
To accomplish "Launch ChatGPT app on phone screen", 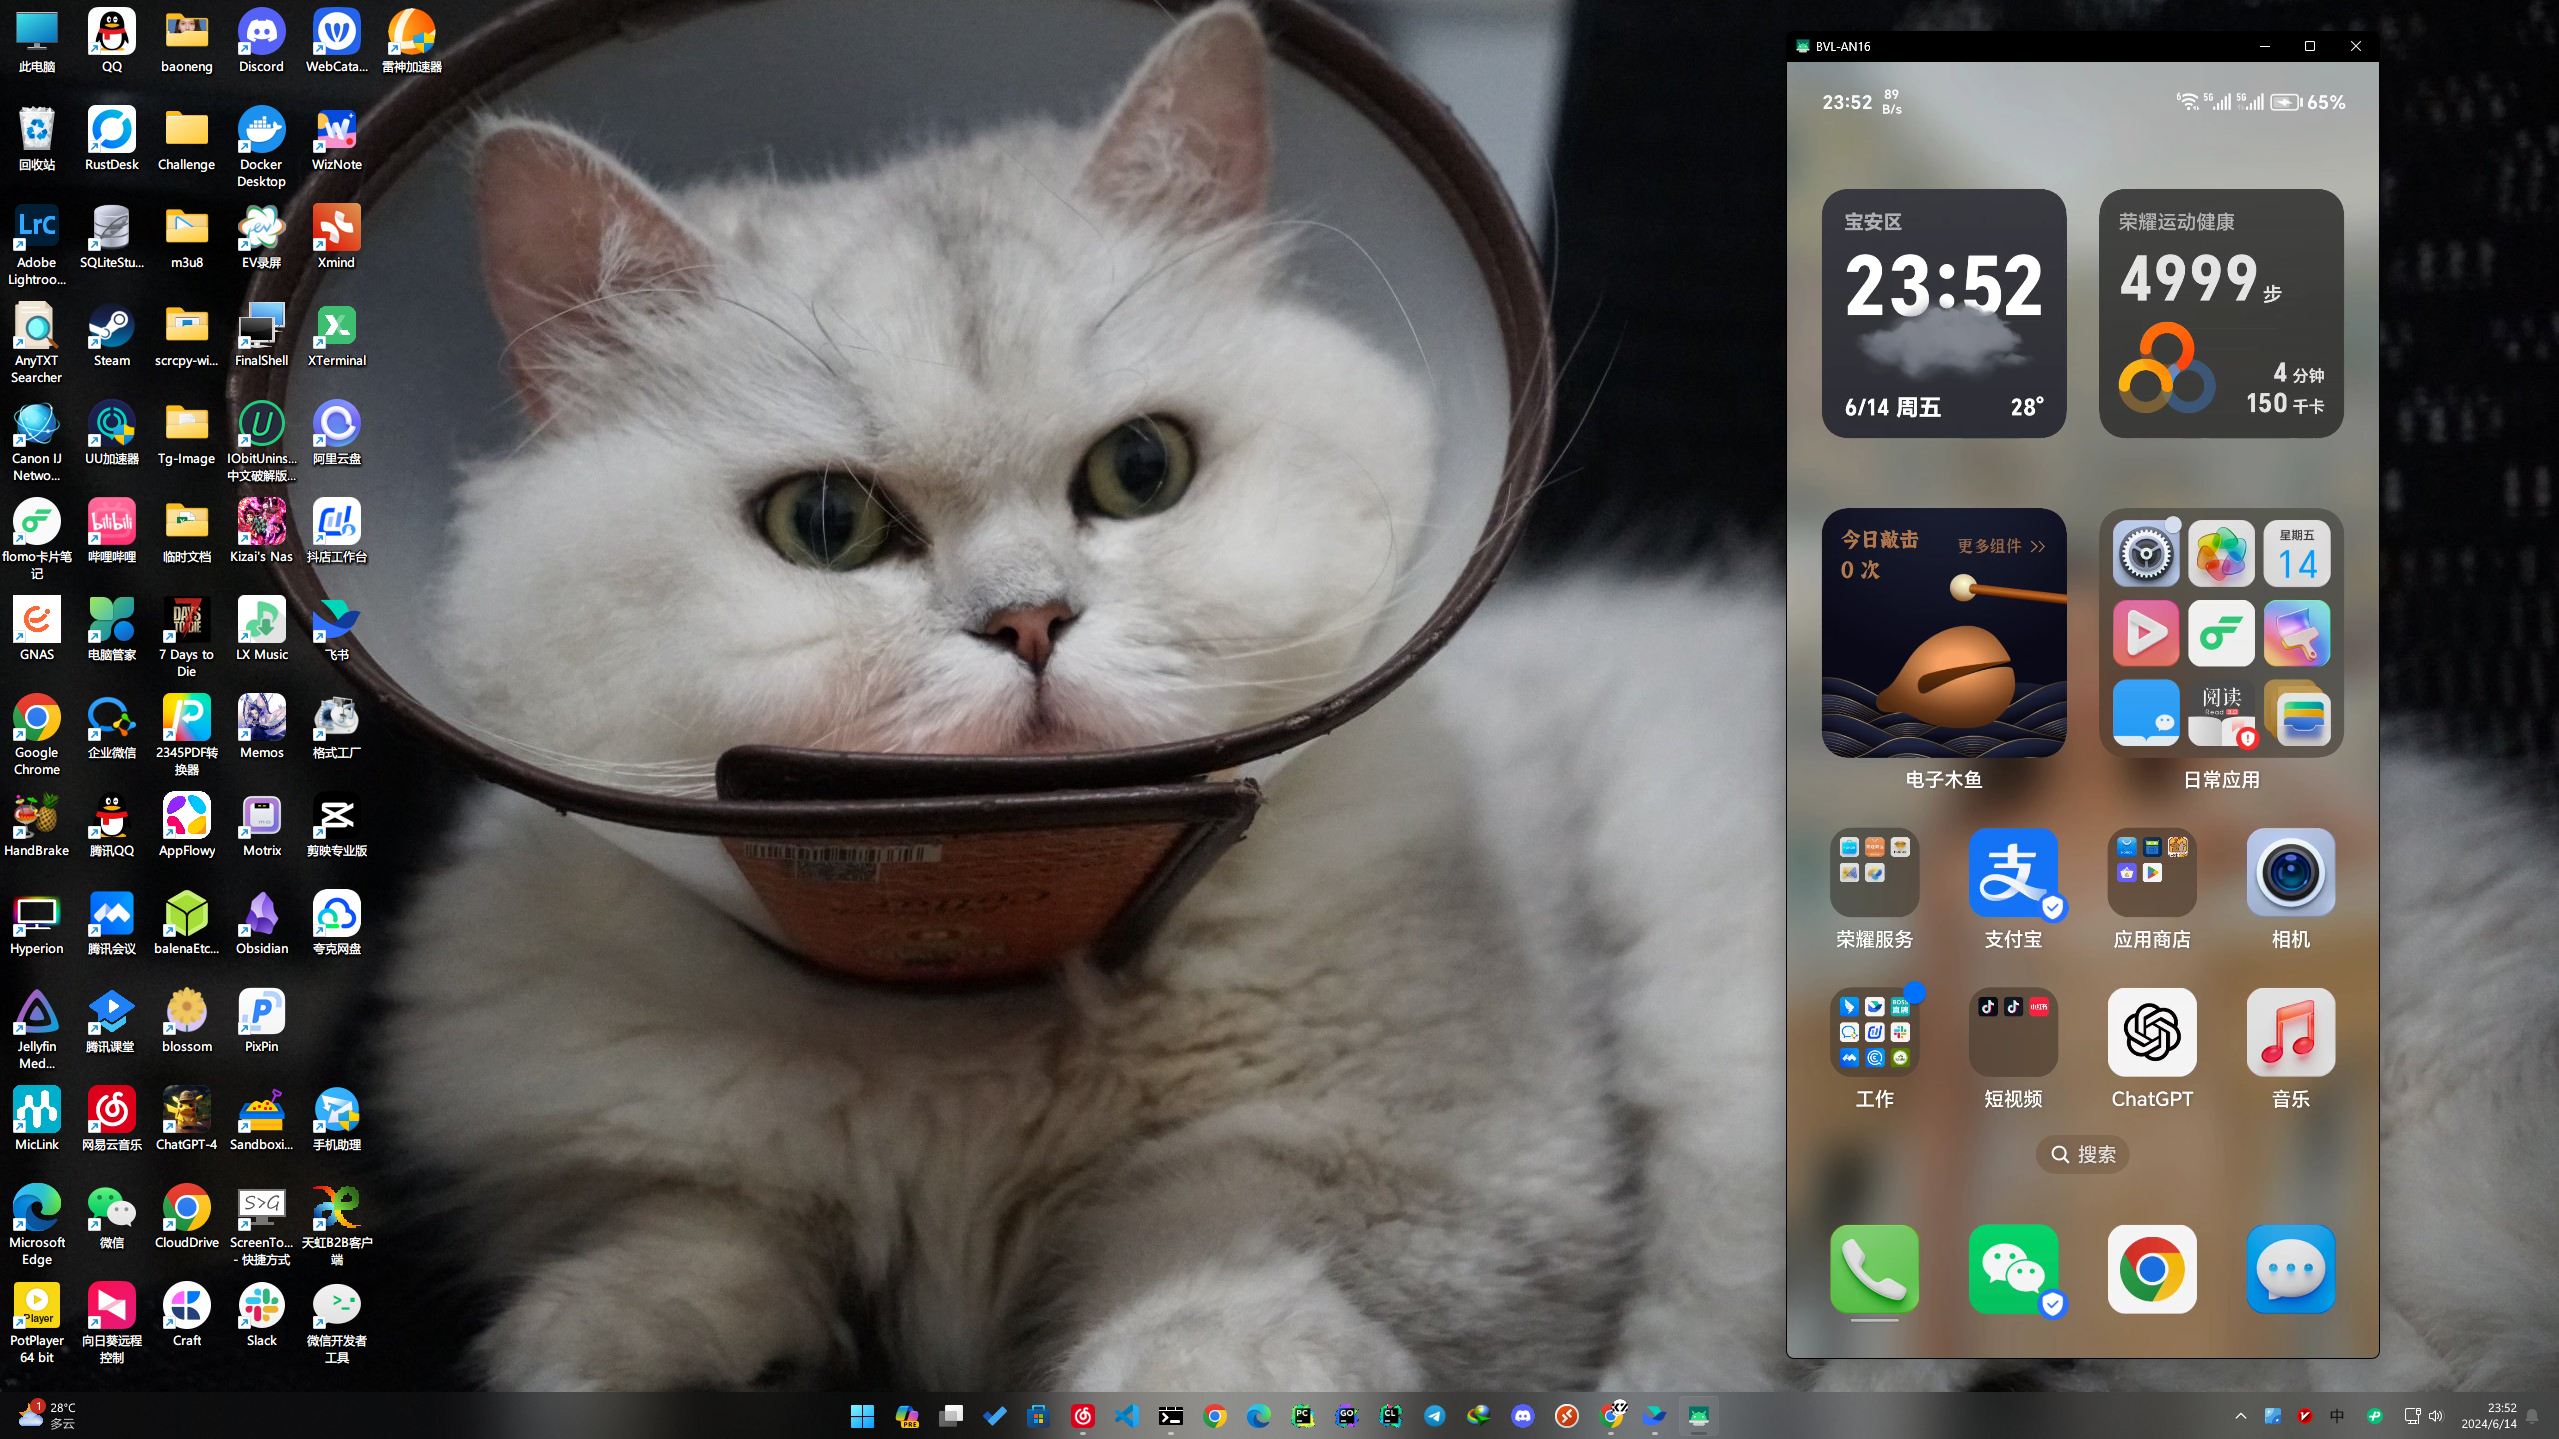I will [2151, 1032].
